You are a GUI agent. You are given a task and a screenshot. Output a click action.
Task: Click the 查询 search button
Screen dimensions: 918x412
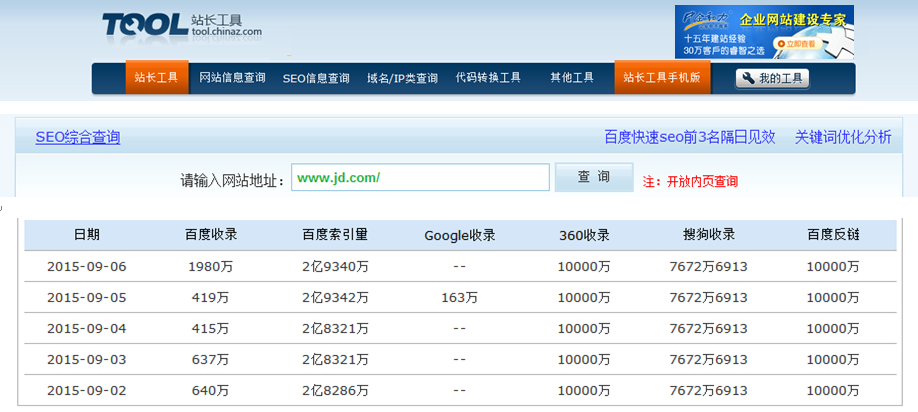594,177
